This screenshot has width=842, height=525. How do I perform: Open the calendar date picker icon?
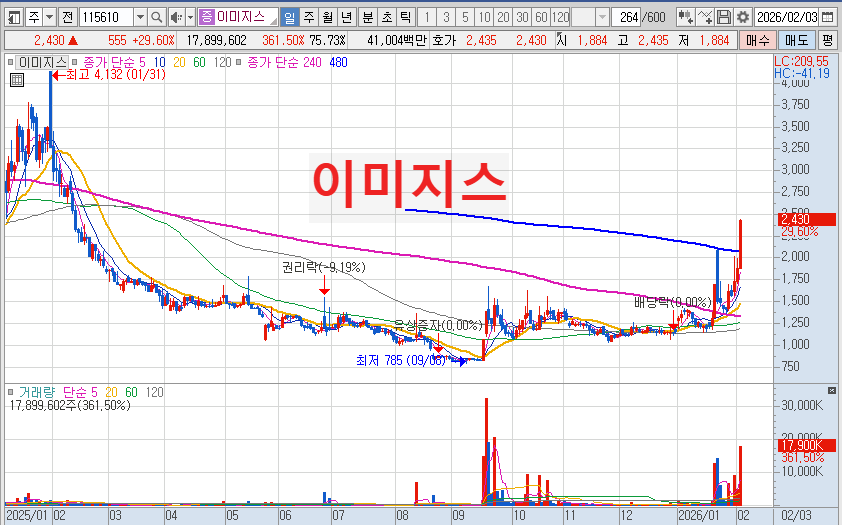pyautogui.click(x=828, y=18)
